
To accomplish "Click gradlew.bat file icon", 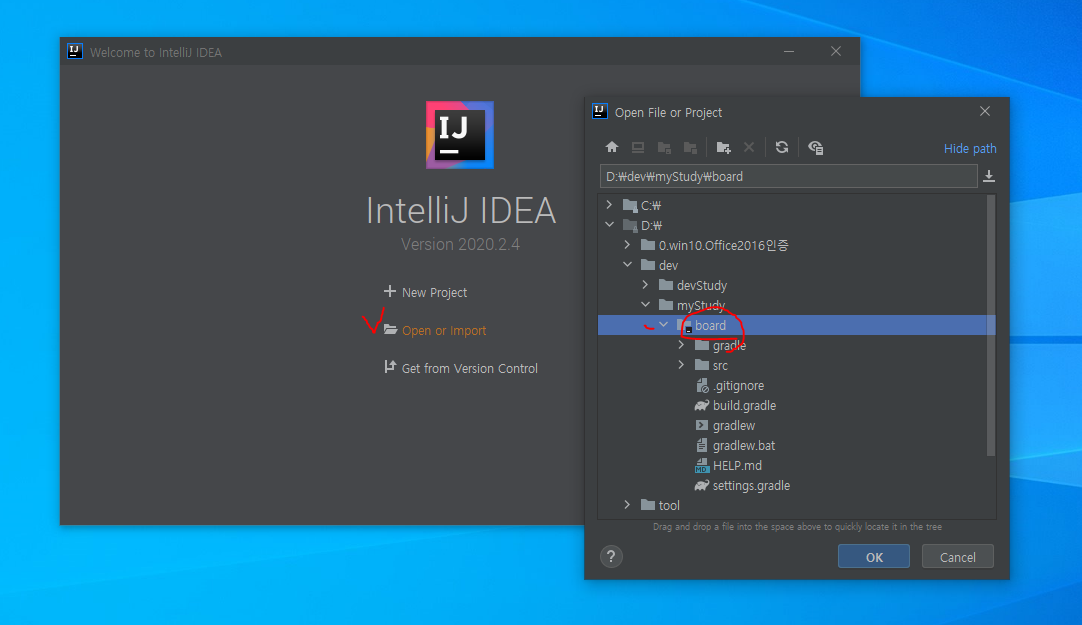I will pos(702,446).
